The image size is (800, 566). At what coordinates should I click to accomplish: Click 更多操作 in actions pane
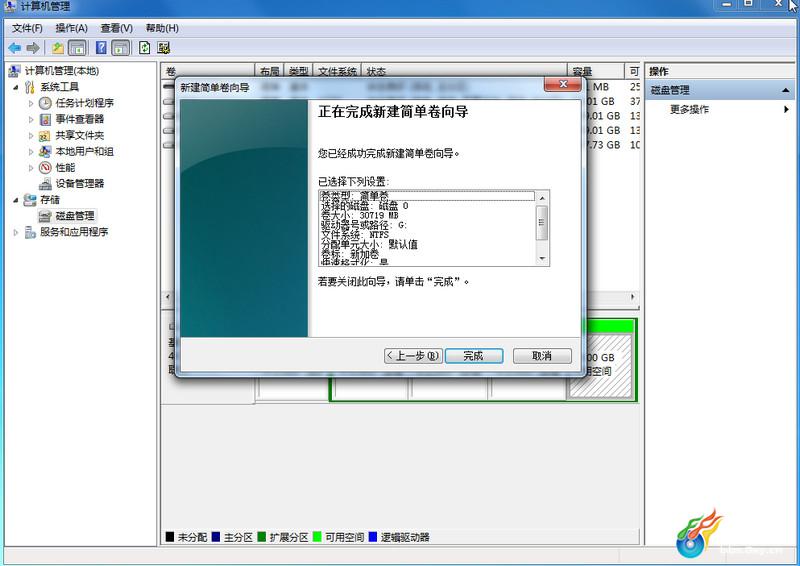click(x=689, y=109)
